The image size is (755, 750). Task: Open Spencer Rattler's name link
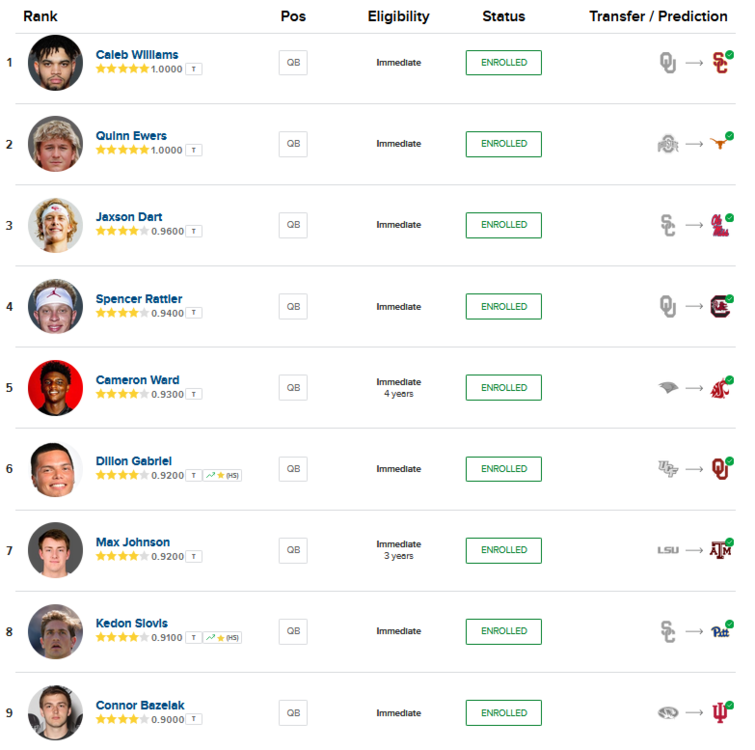[x=139, y=298]
